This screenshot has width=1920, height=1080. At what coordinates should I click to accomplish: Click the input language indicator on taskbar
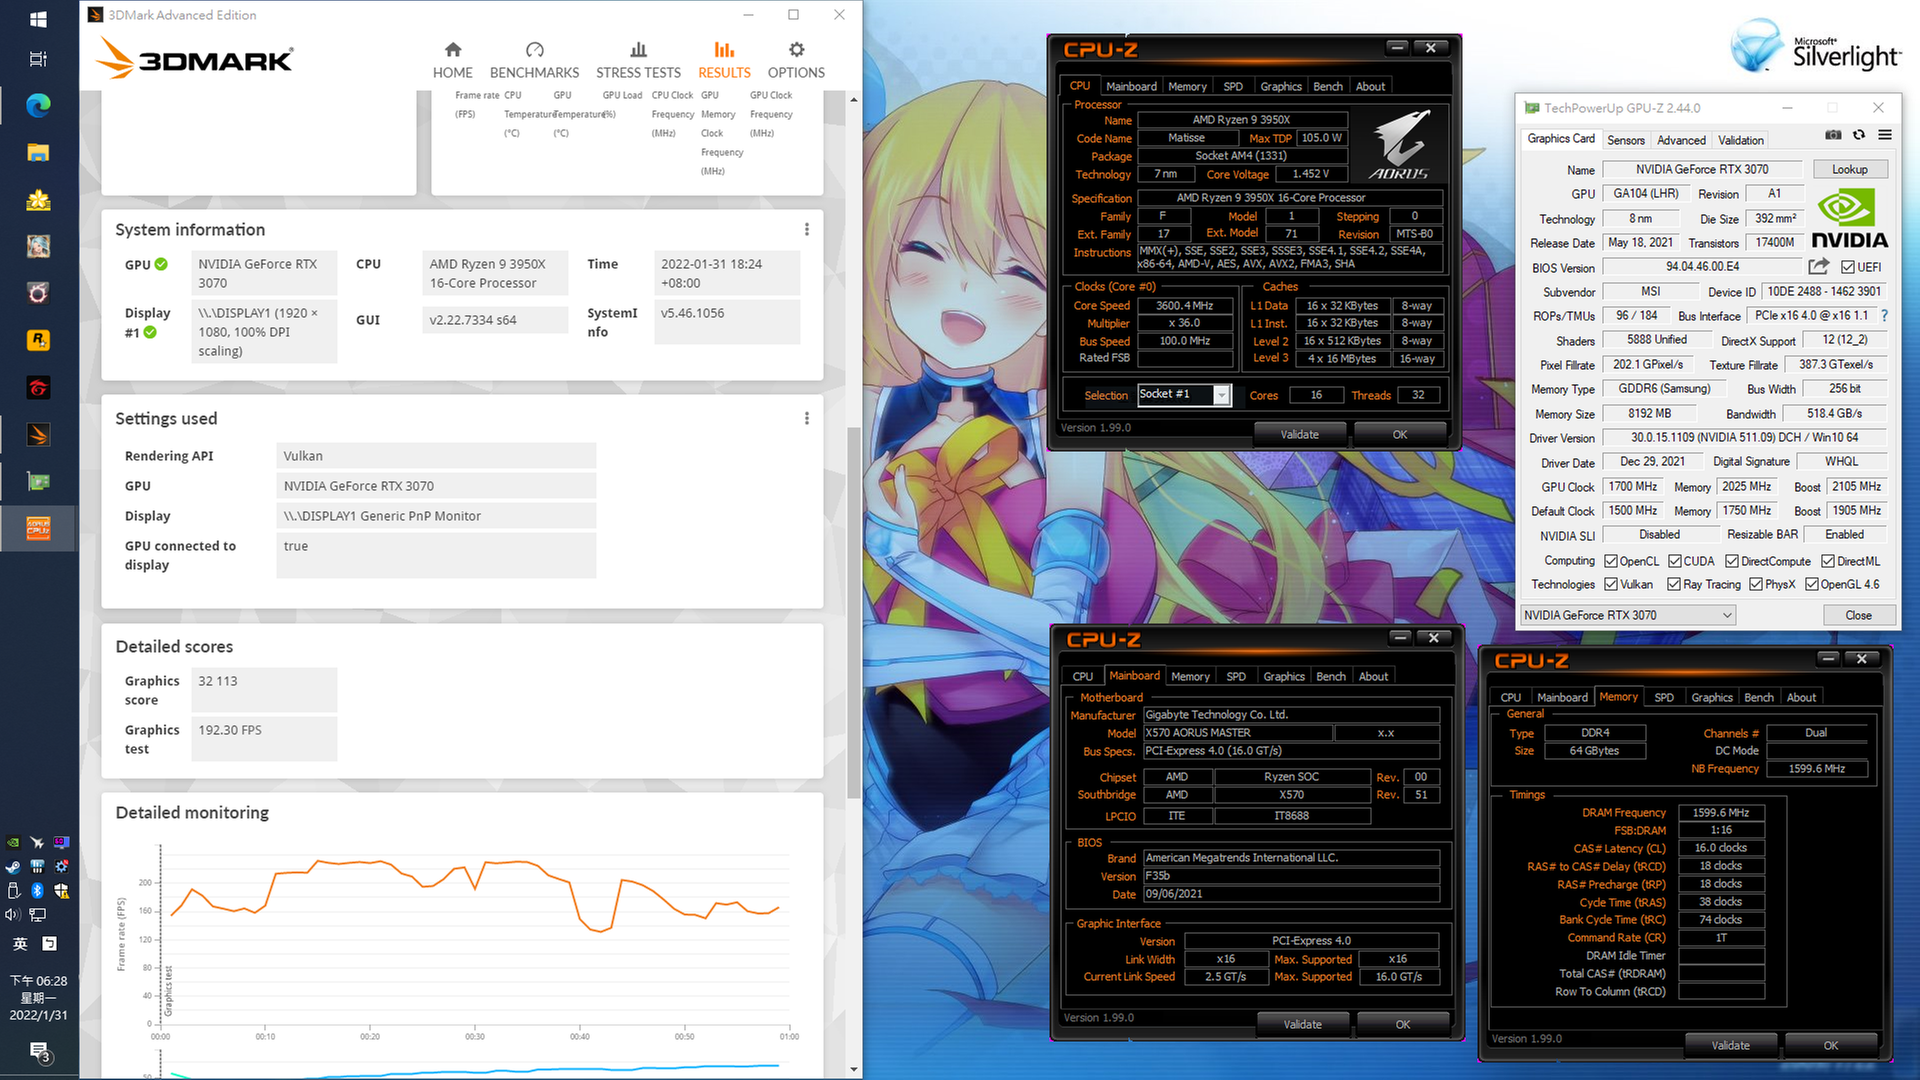20,943
